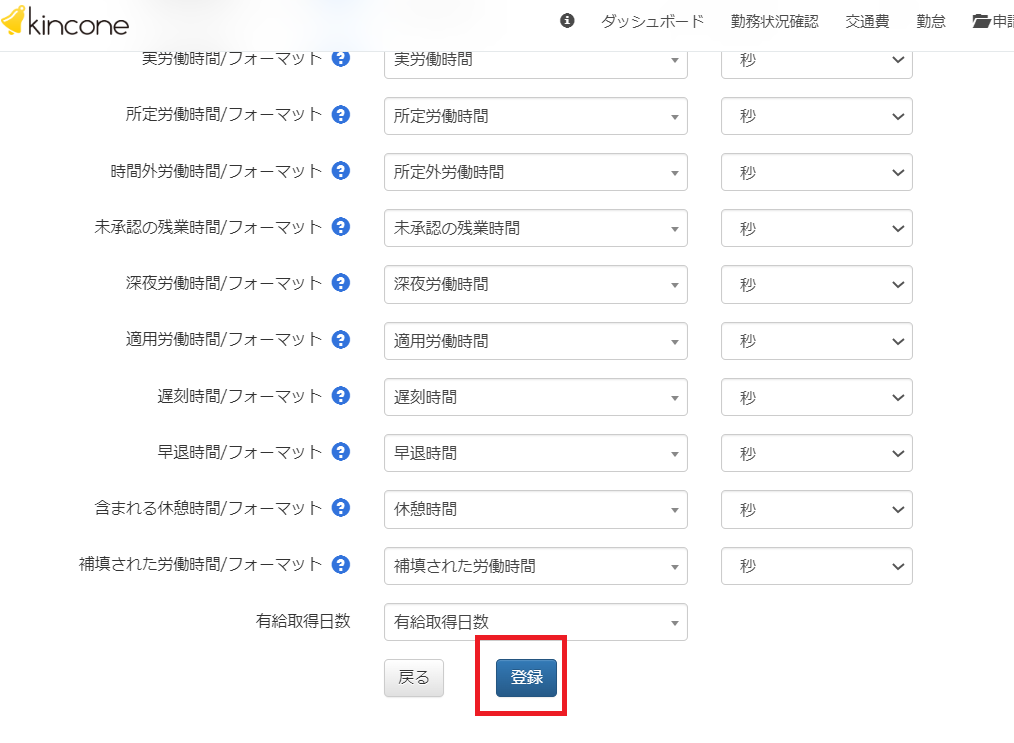Open help icon for 早退時間/フォーマット
Viewport: 1014px width, 743px height.
[x=341, y=451]
